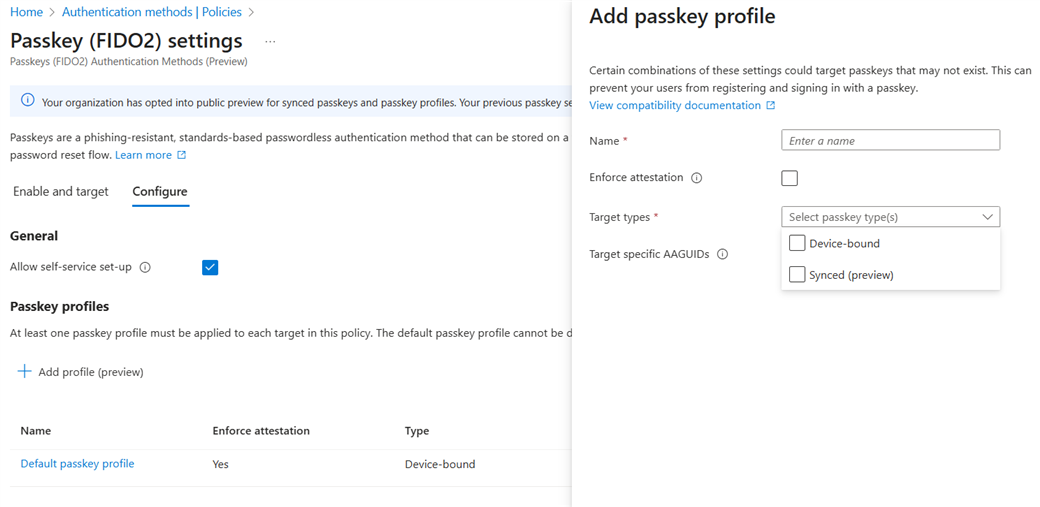Open the ellipsis menu beside Passkey settings title

270,42
